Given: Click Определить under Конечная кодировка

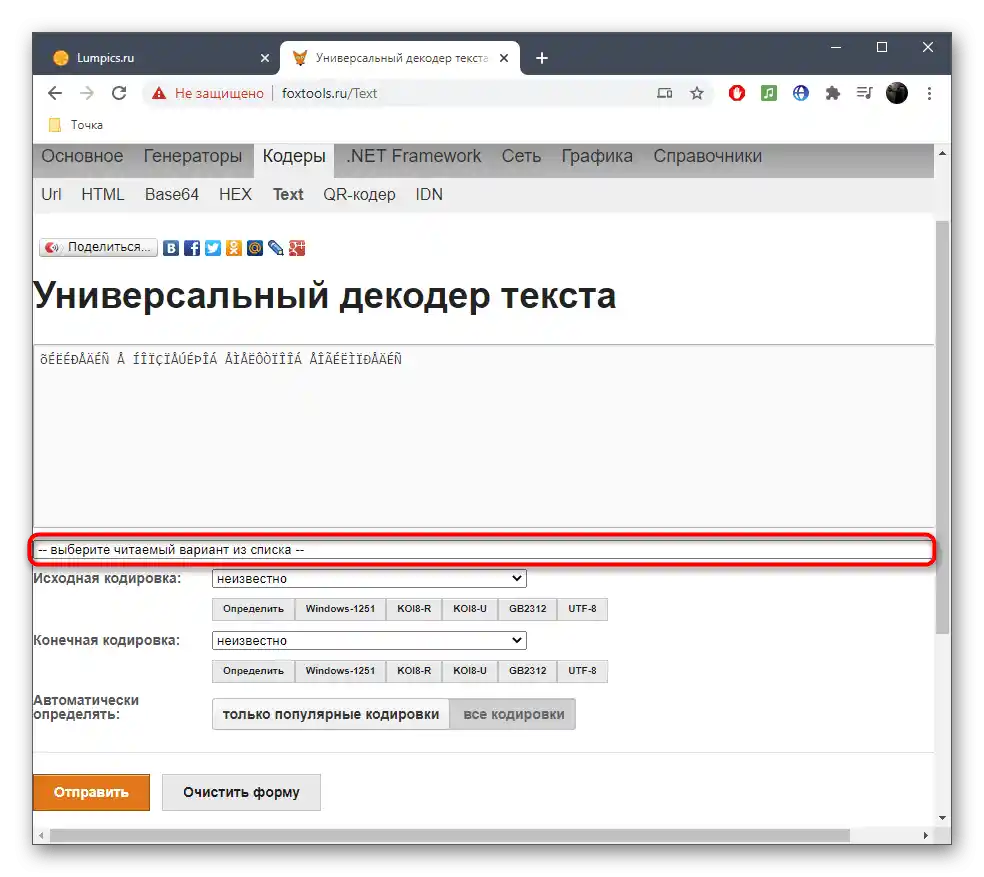Looking at the screenshot, I should coord(254,671).
